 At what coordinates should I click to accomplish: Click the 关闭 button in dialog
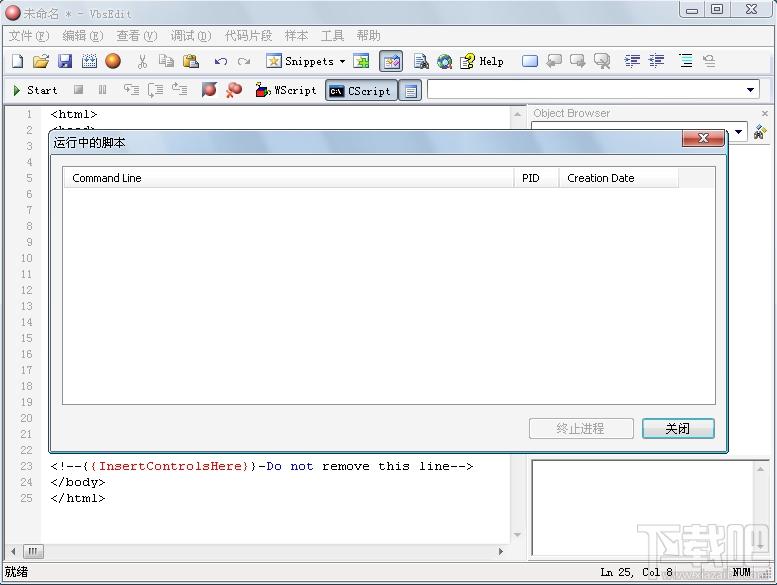[x=678, y=428]
